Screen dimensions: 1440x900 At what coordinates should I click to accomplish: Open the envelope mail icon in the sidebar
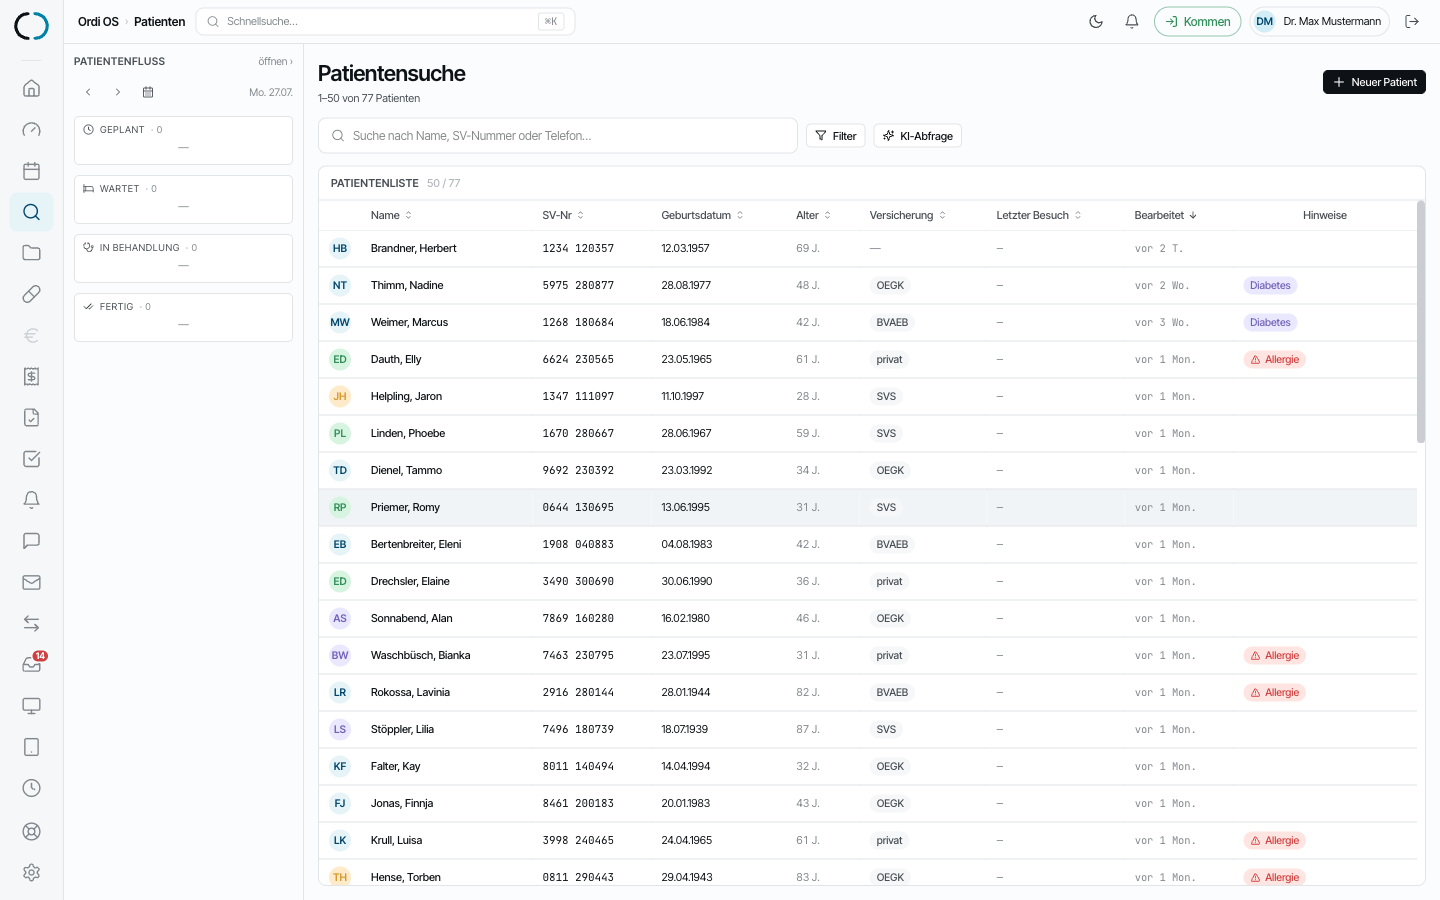[32, 582]
